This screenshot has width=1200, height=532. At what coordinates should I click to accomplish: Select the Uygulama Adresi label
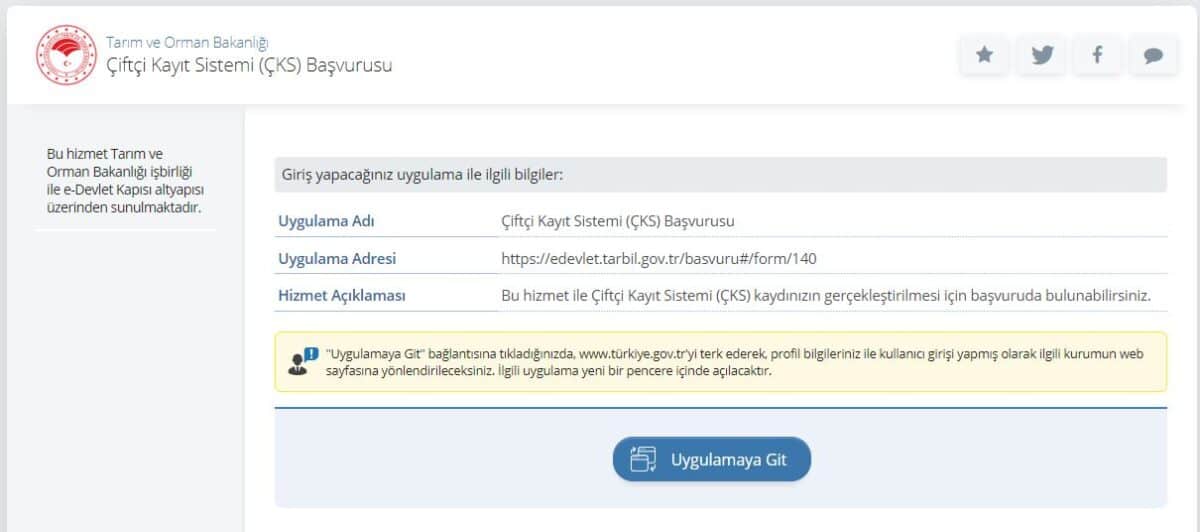(x=337, y=259)
